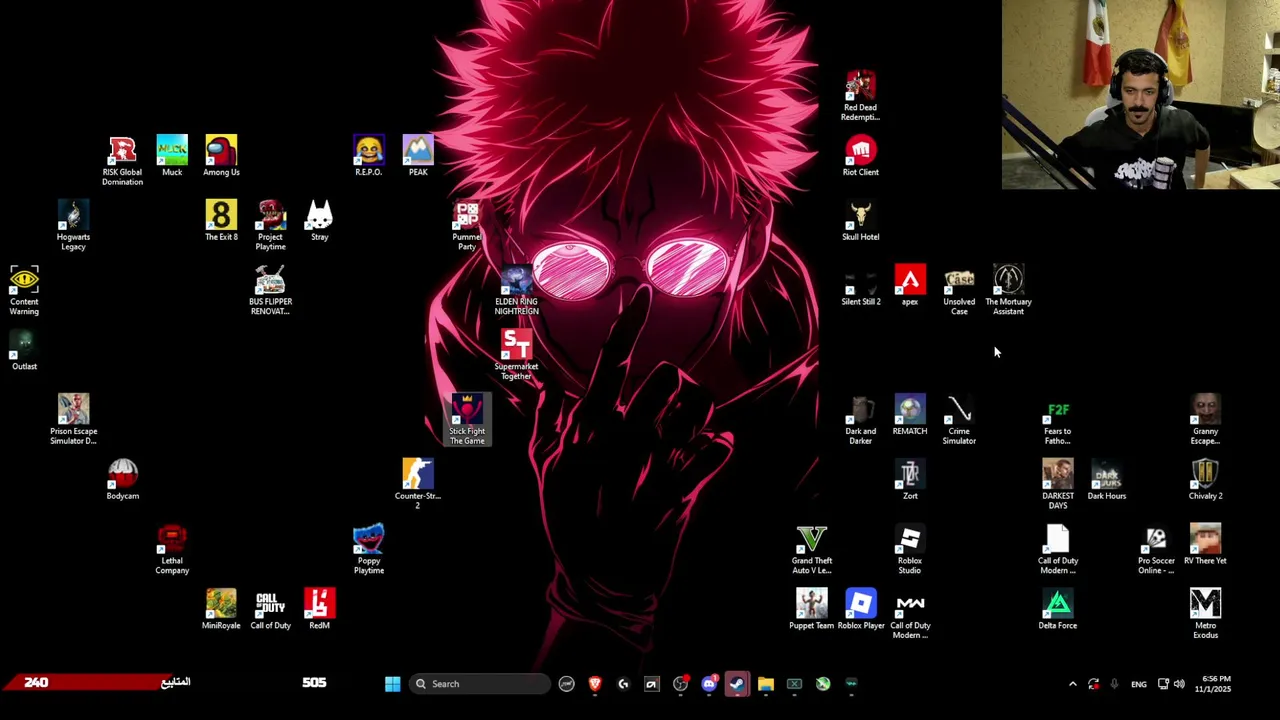Select the Roblox Player icon
The width and height of the screenshot is (1280, 720).
click(x=860, y=610)
